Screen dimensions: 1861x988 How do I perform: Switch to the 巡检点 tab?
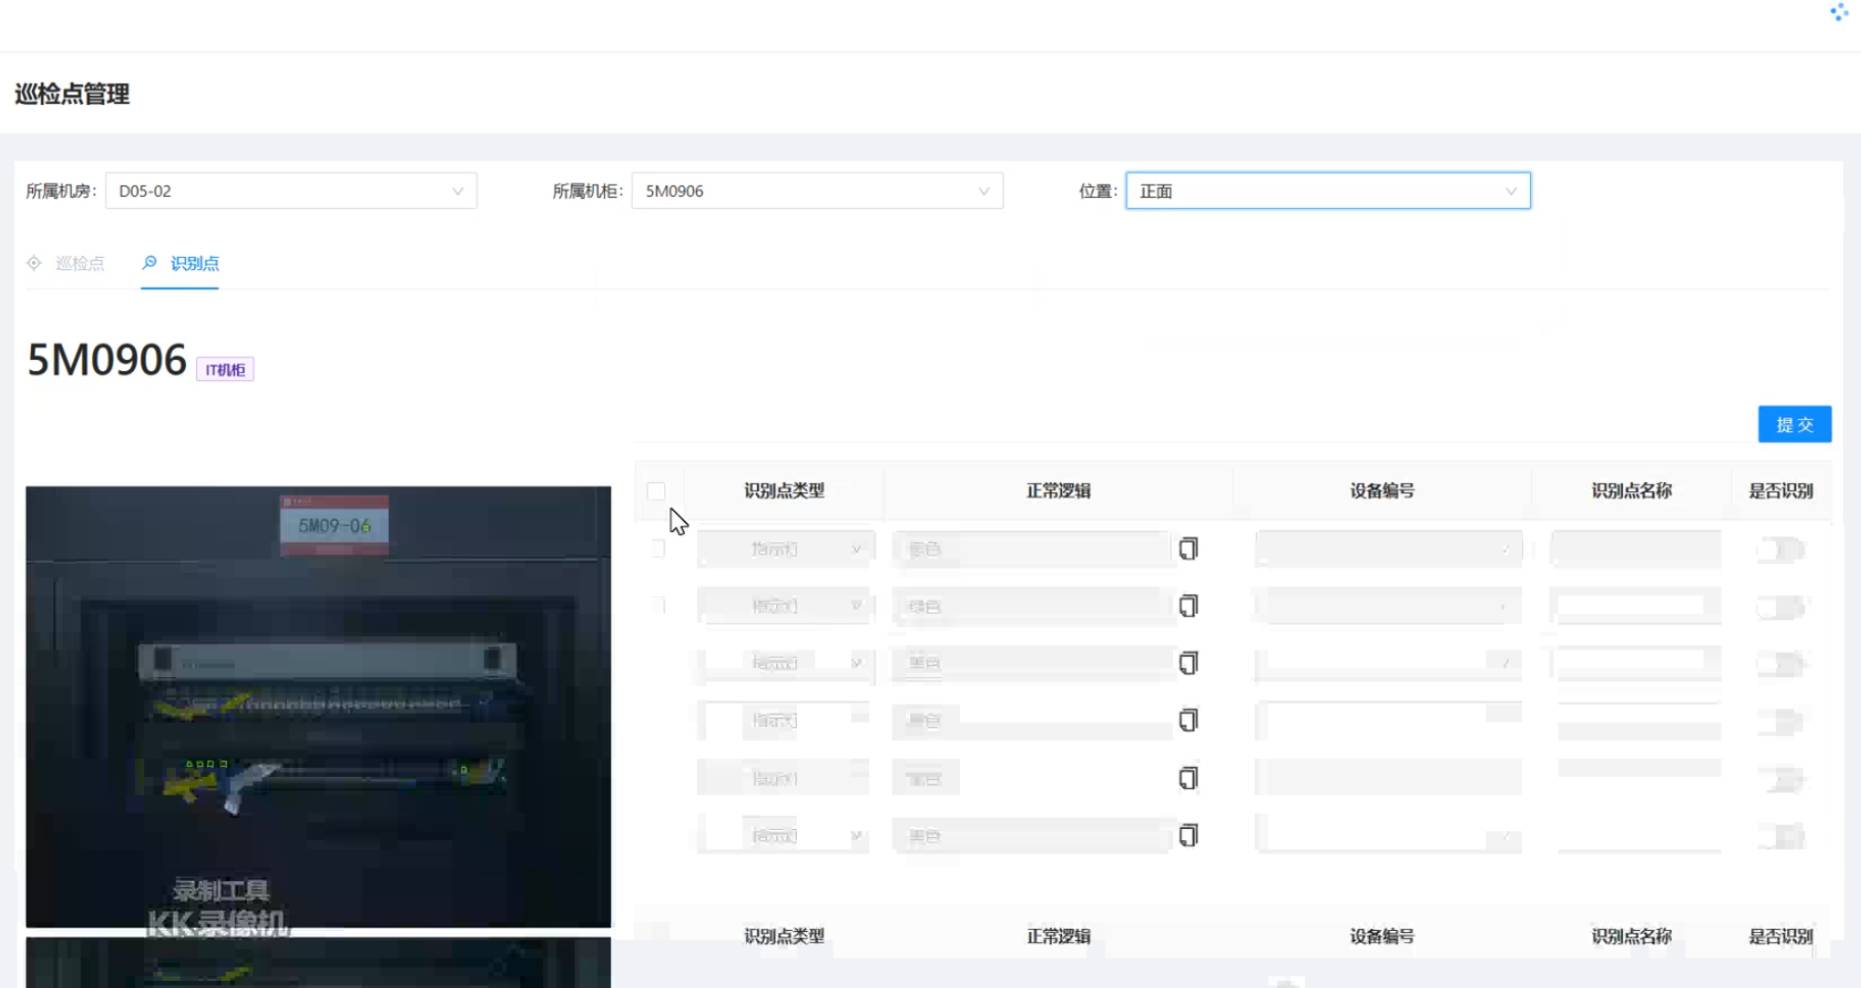(79, 263)
